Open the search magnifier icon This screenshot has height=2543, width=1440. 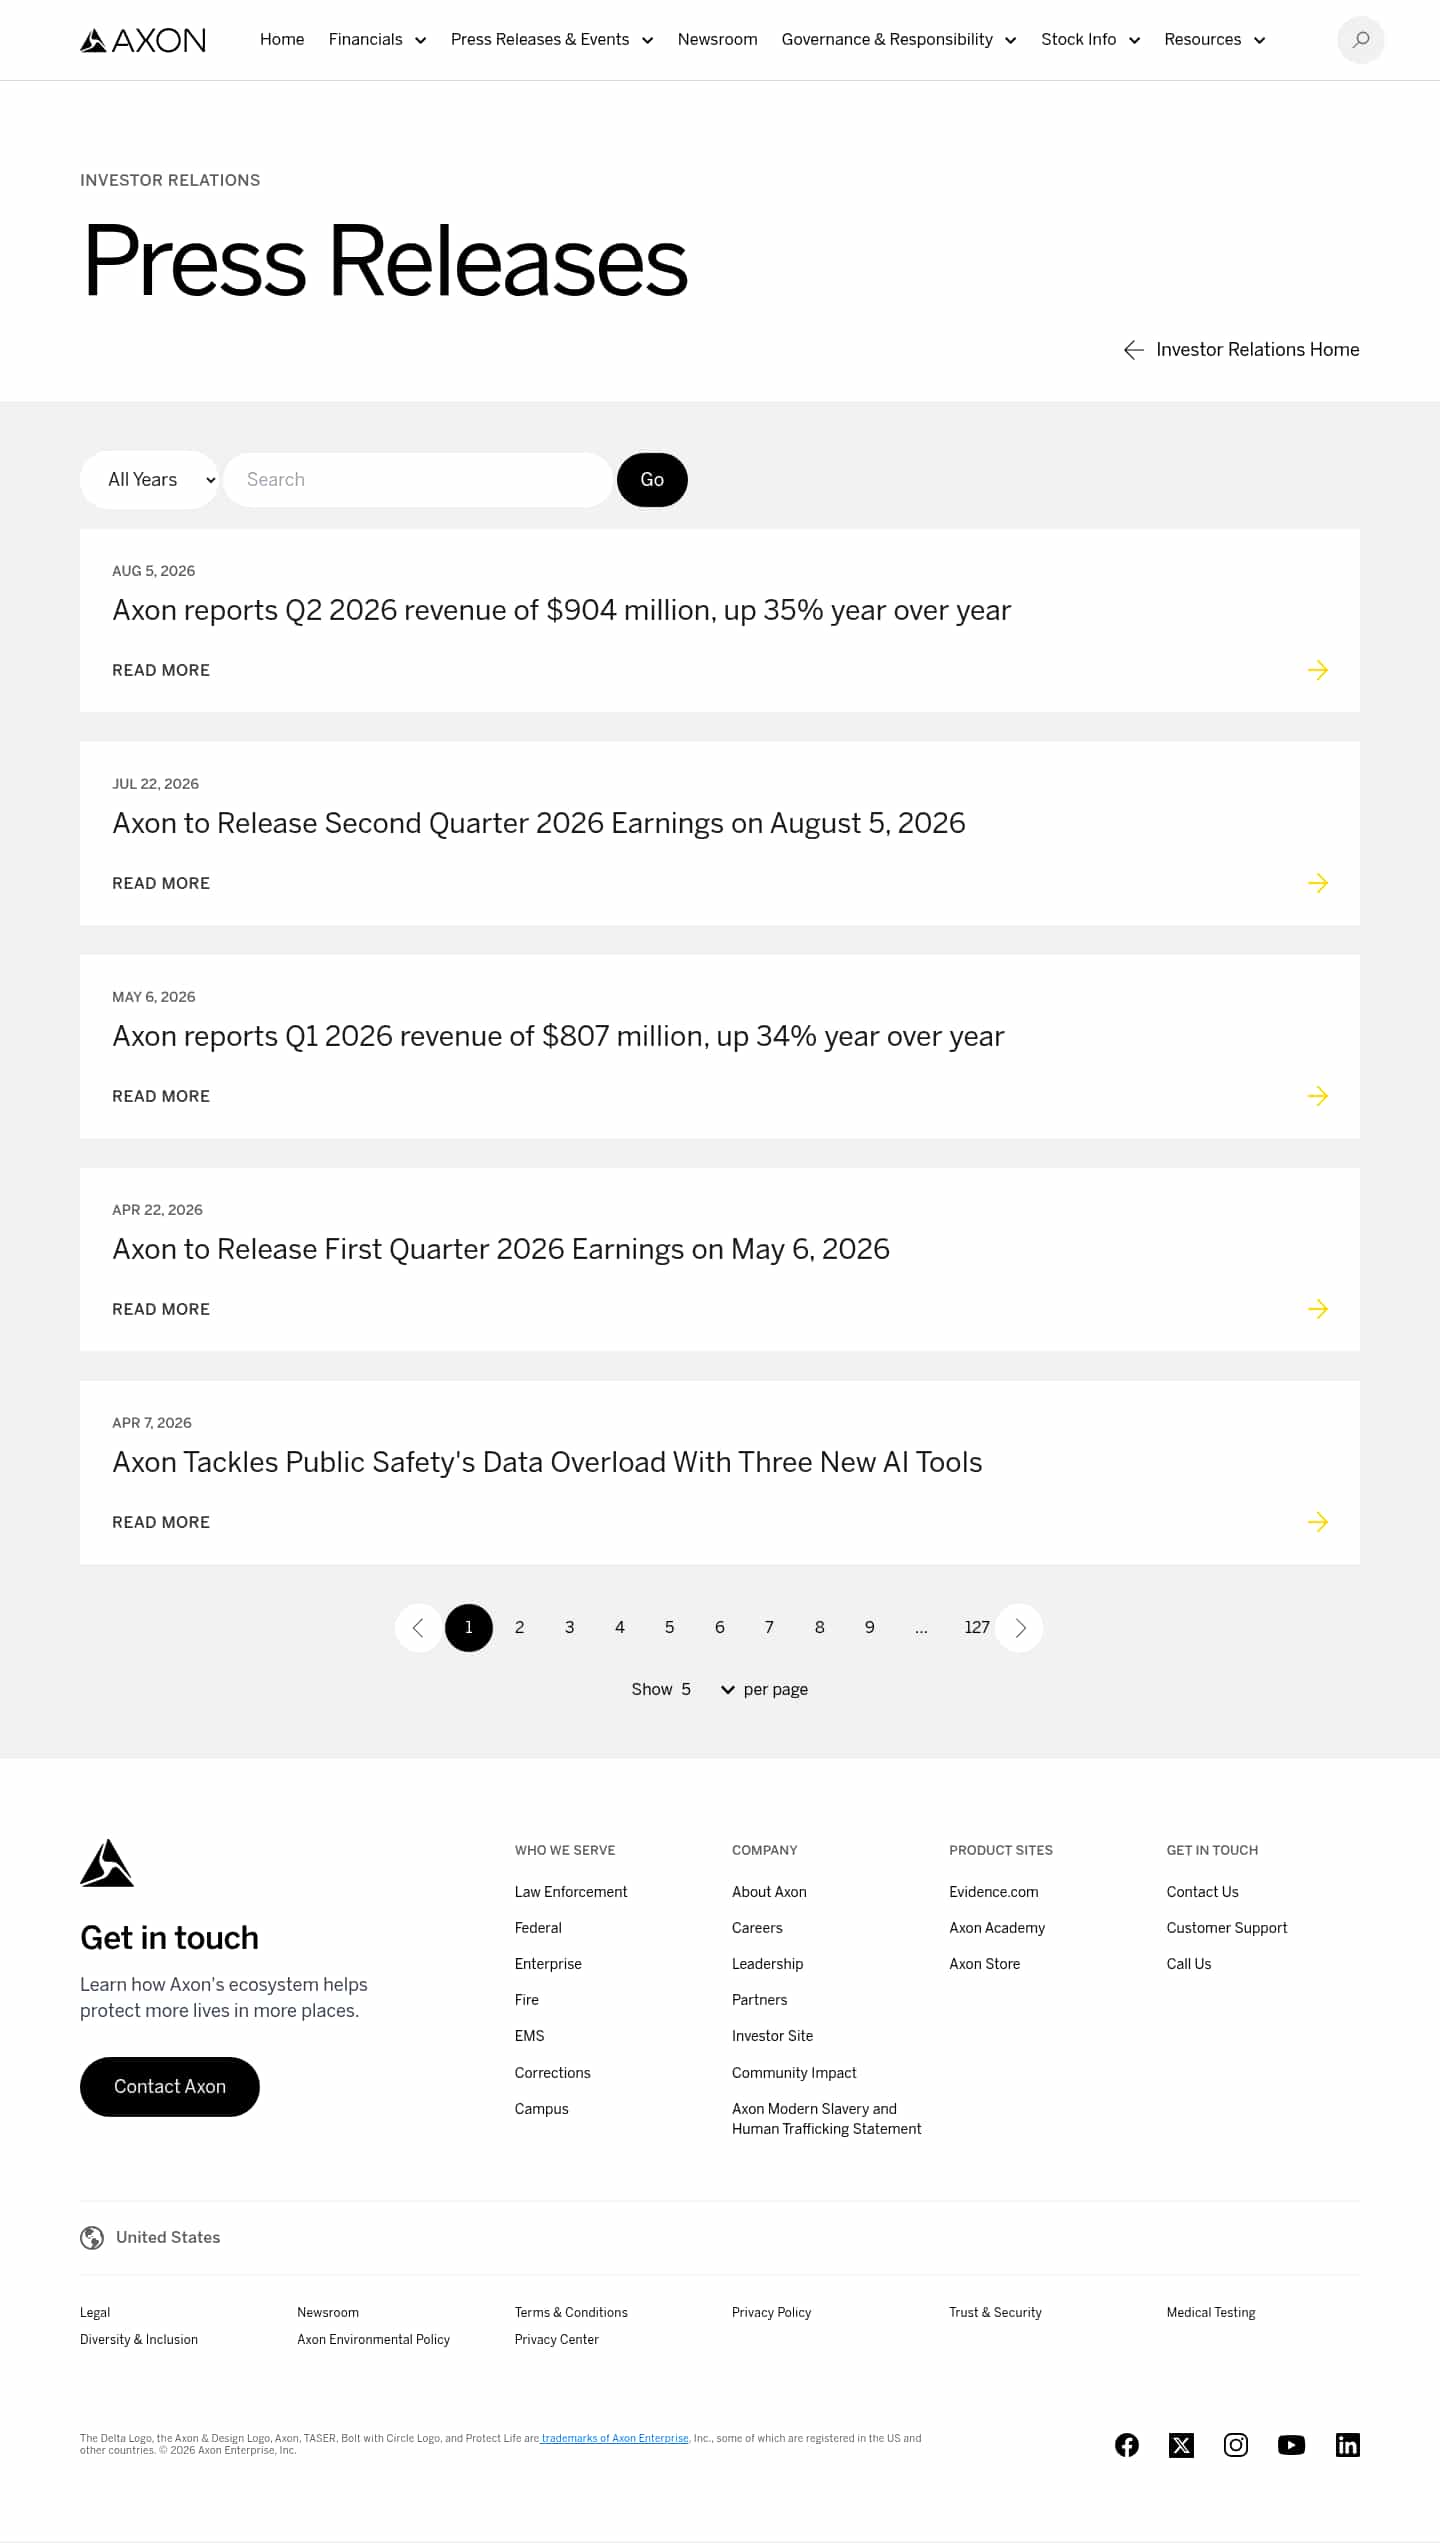[x=1360, y=40]
